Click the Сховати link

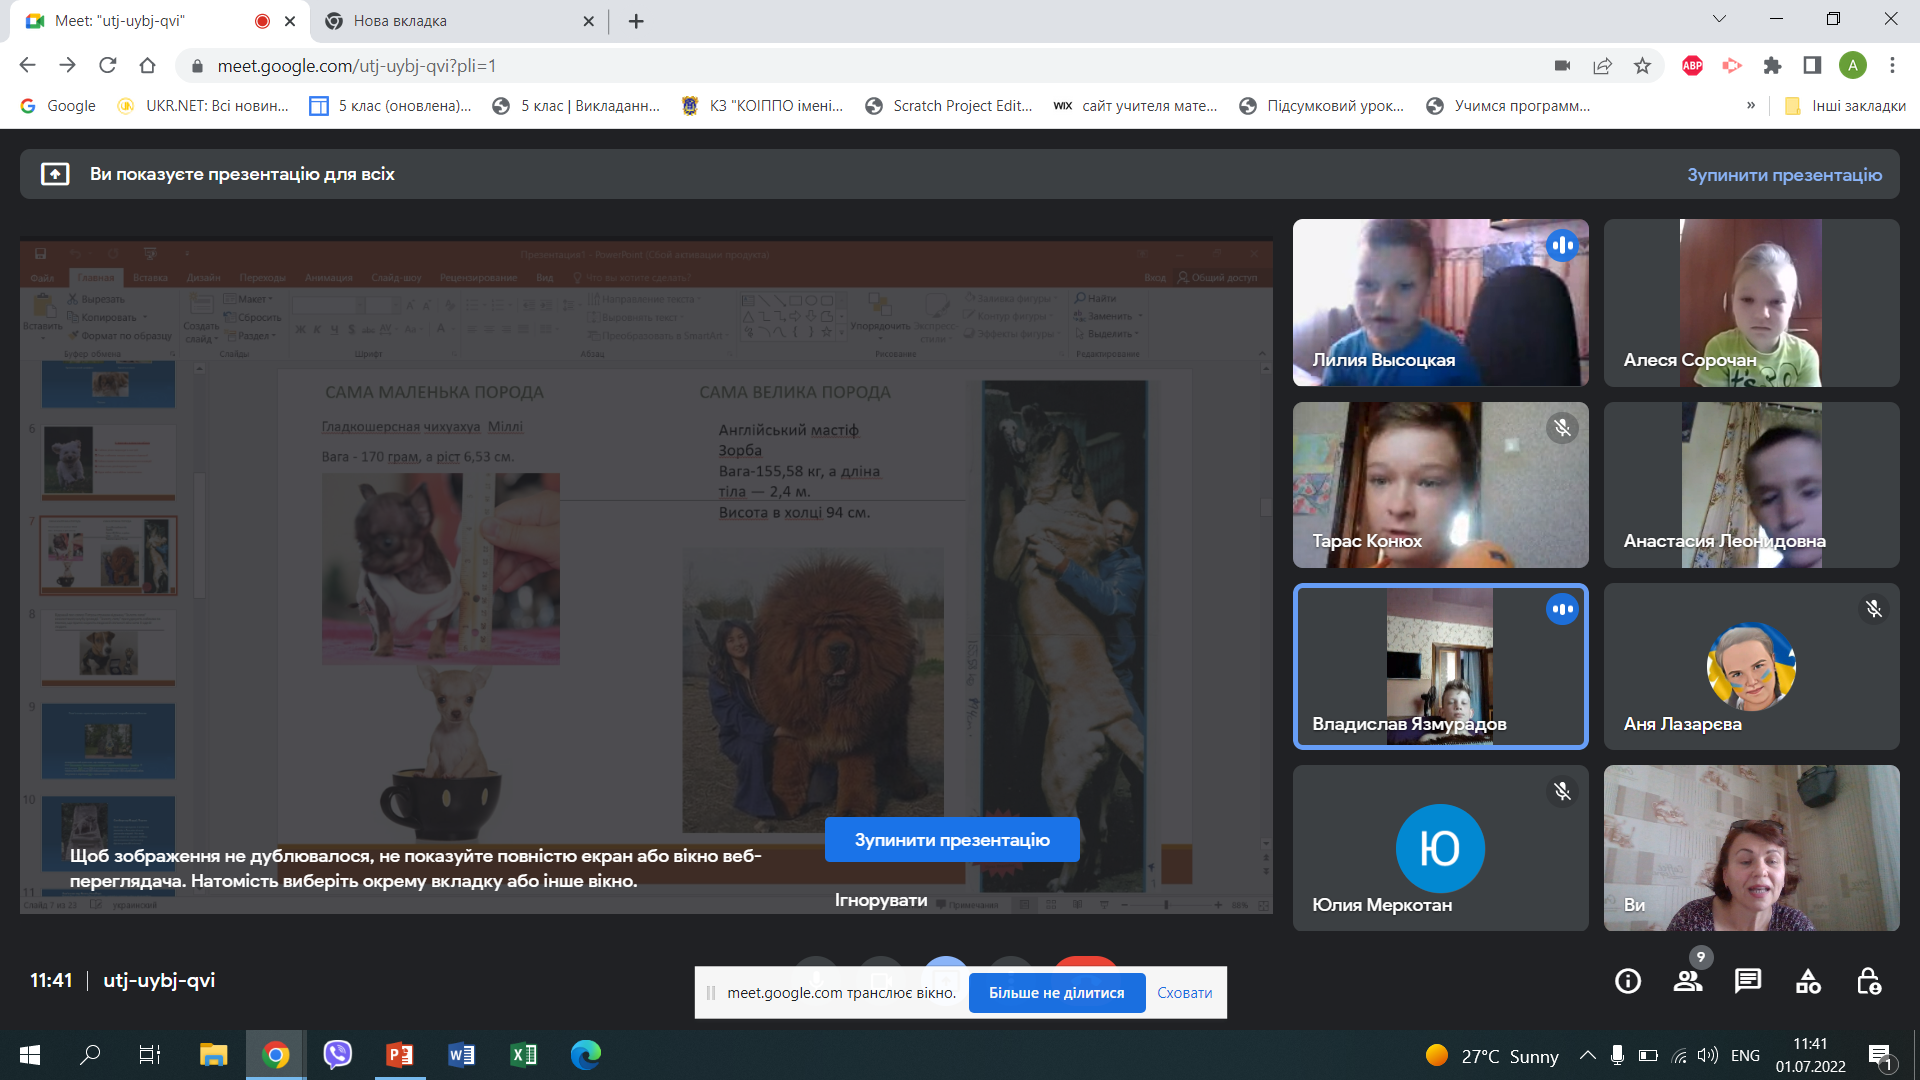pyautogui.click(x=1184, y=993)
